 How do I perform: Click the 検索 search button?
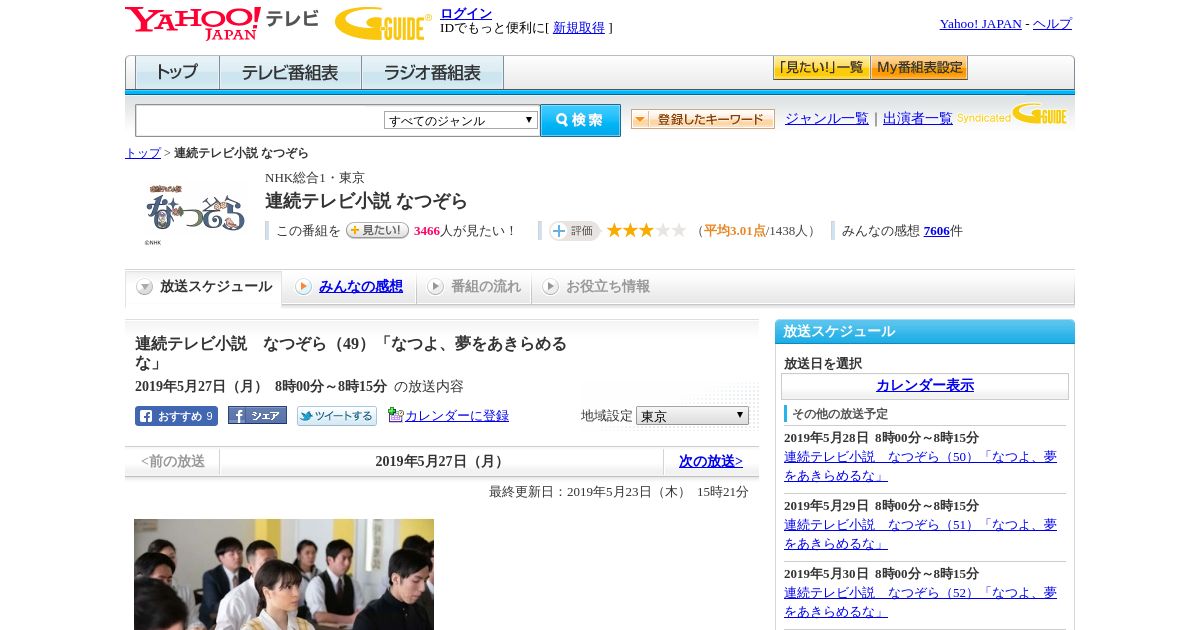point(580,120)
